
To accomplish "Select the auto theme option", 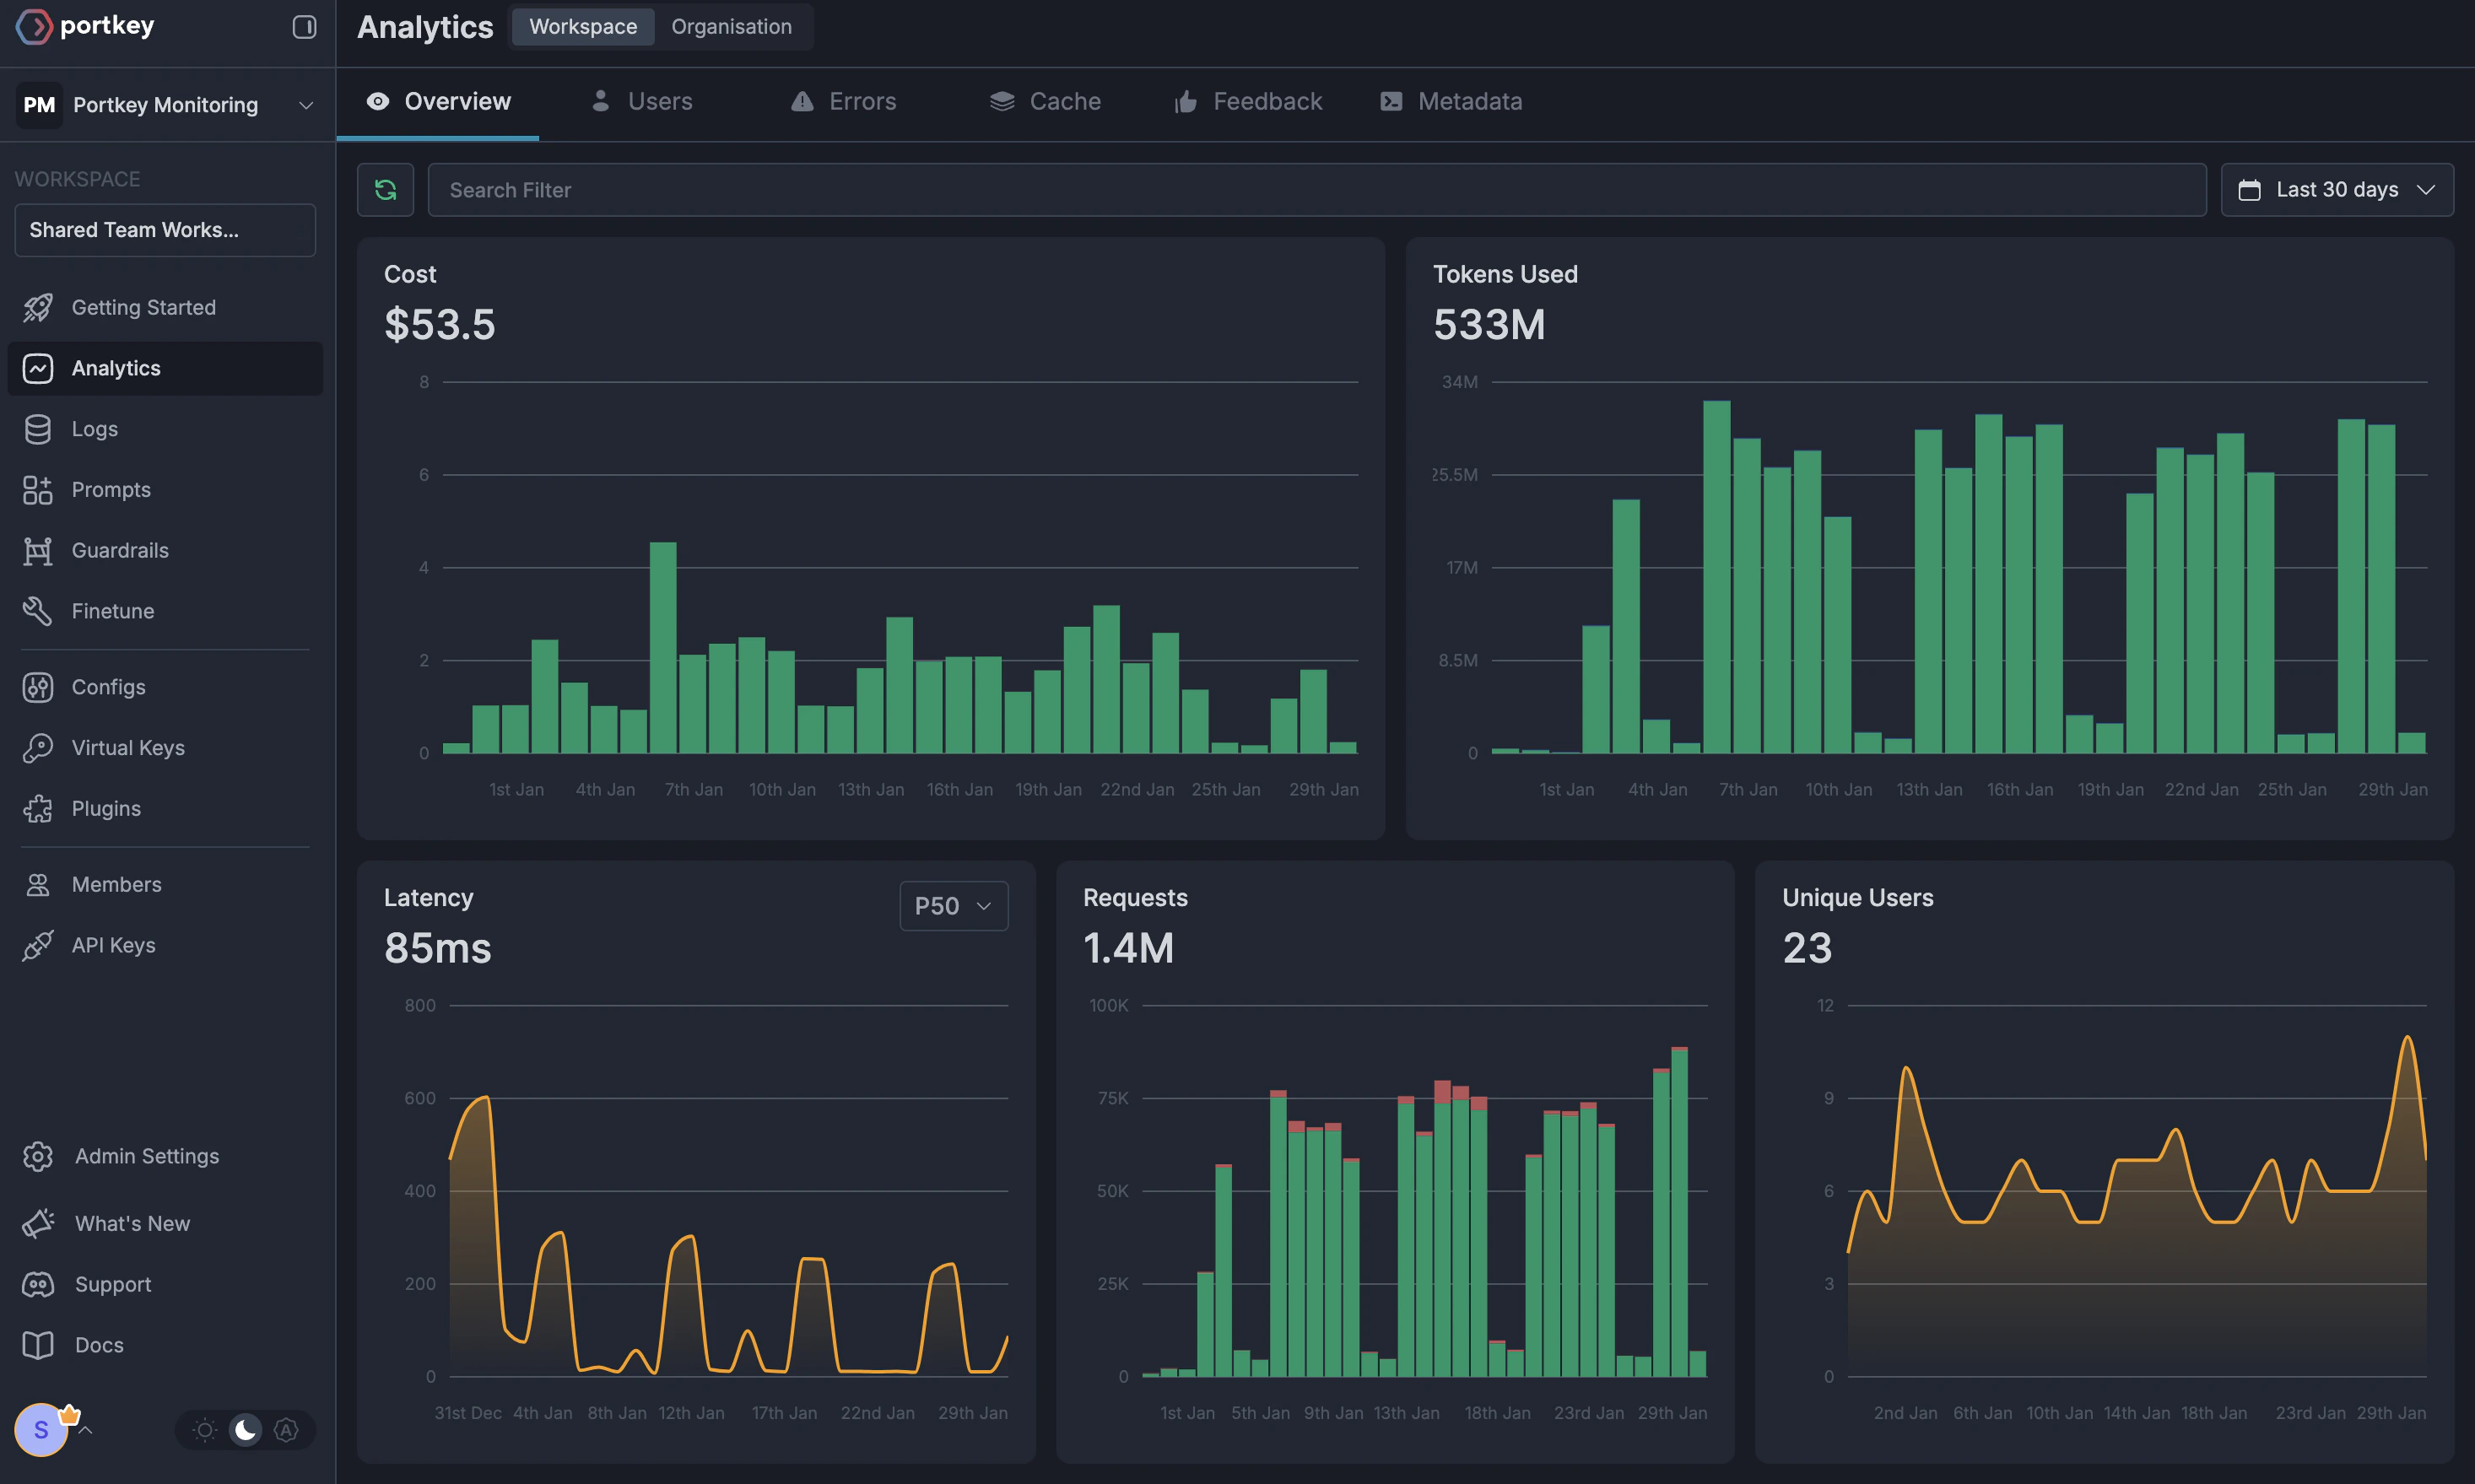I will (x=287, y=1430).
